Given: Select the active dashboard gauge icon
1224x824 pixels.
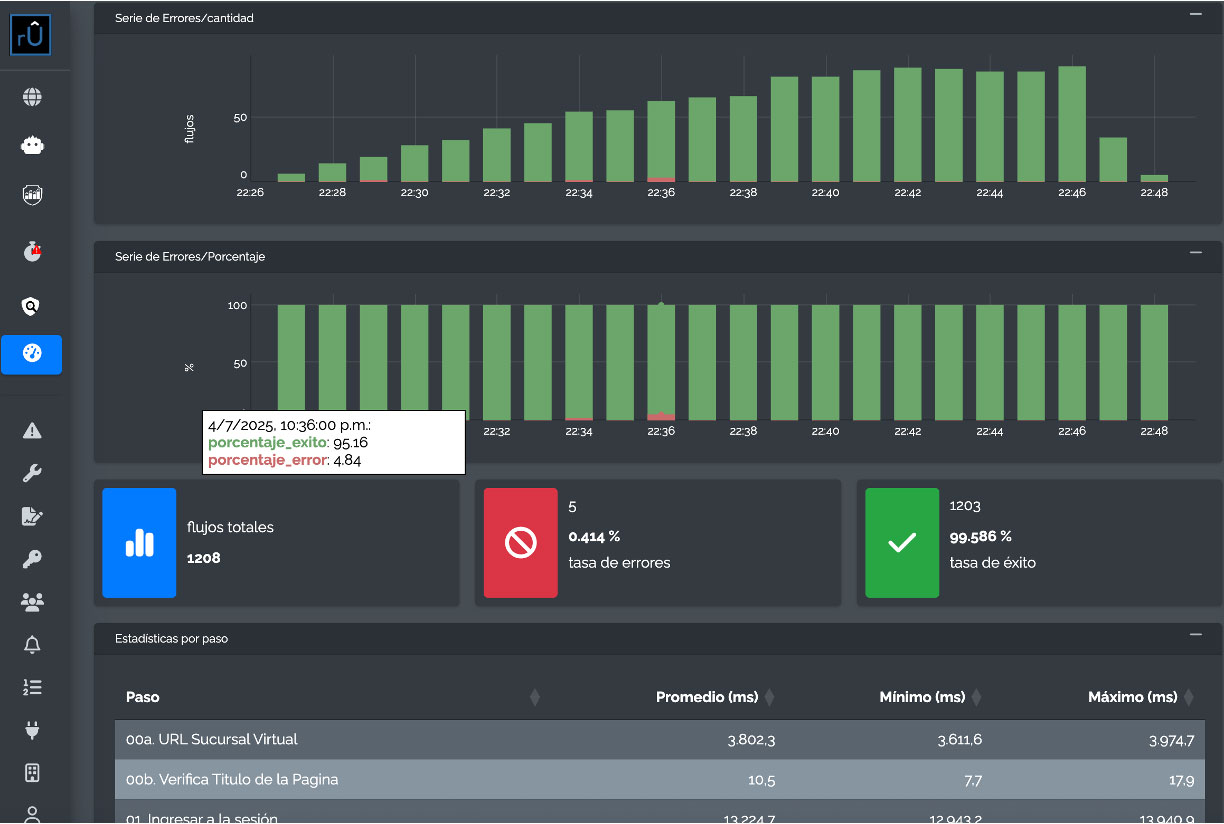Looking at the screenshot, I should (32, 354).
